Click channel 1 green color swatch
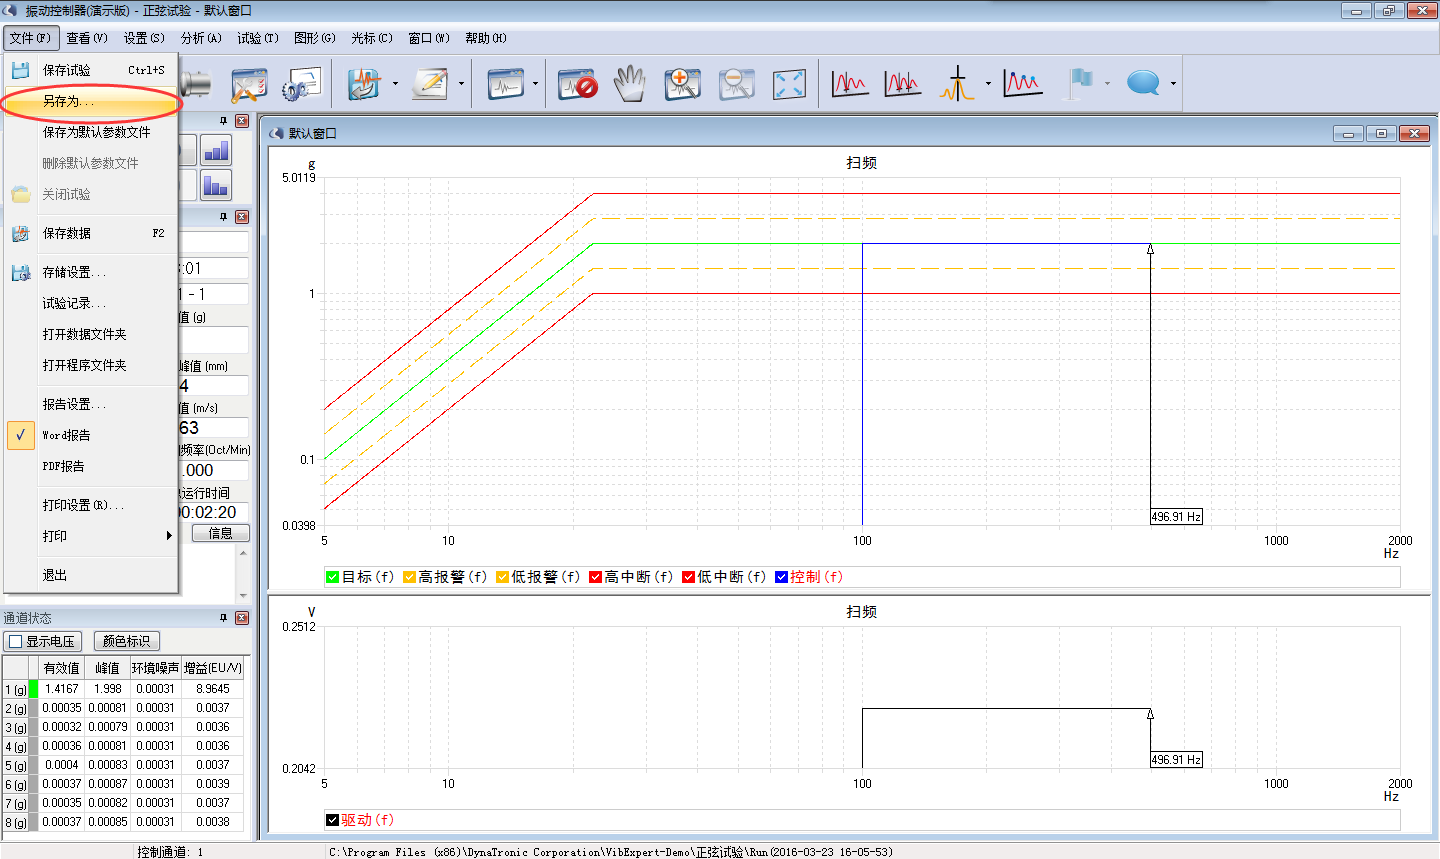The height and width of the screenshot is (859, 1440). coord(33,689)
